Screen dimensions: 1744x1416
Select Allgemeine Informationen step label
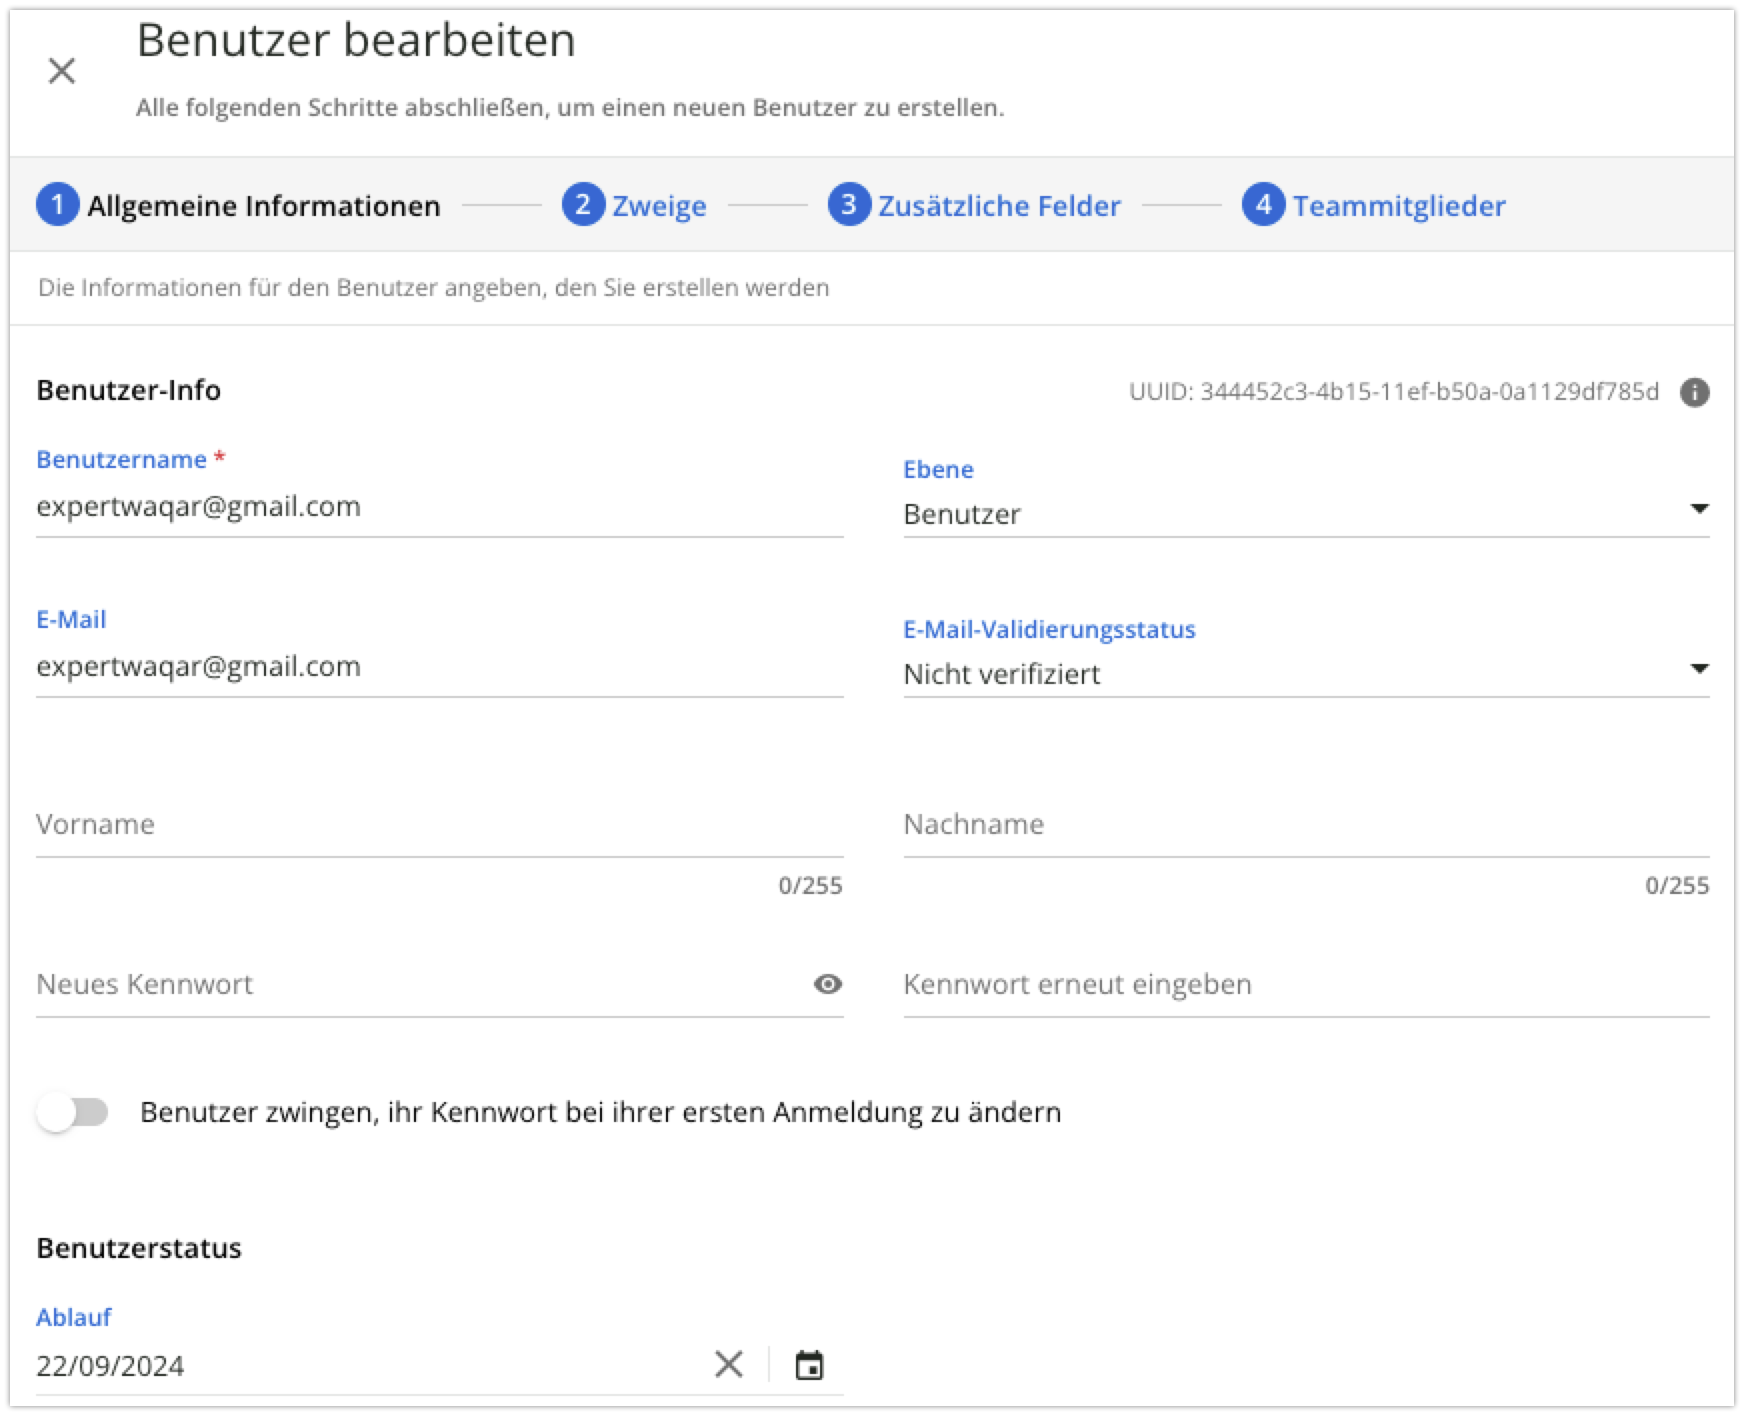point(264,206)
